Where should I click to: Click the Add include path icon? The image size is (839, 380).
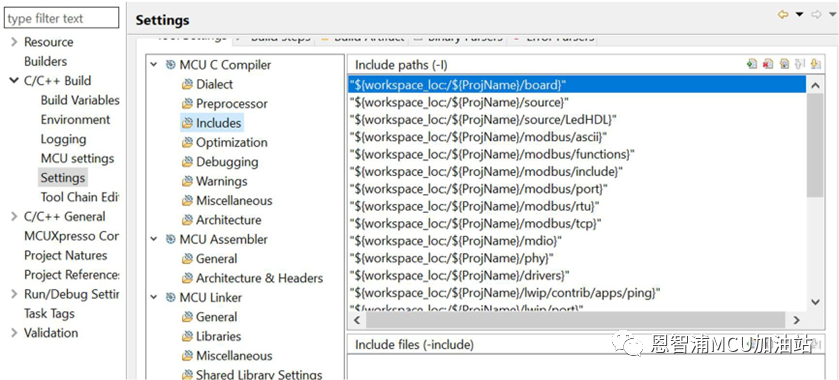(752, 64)
